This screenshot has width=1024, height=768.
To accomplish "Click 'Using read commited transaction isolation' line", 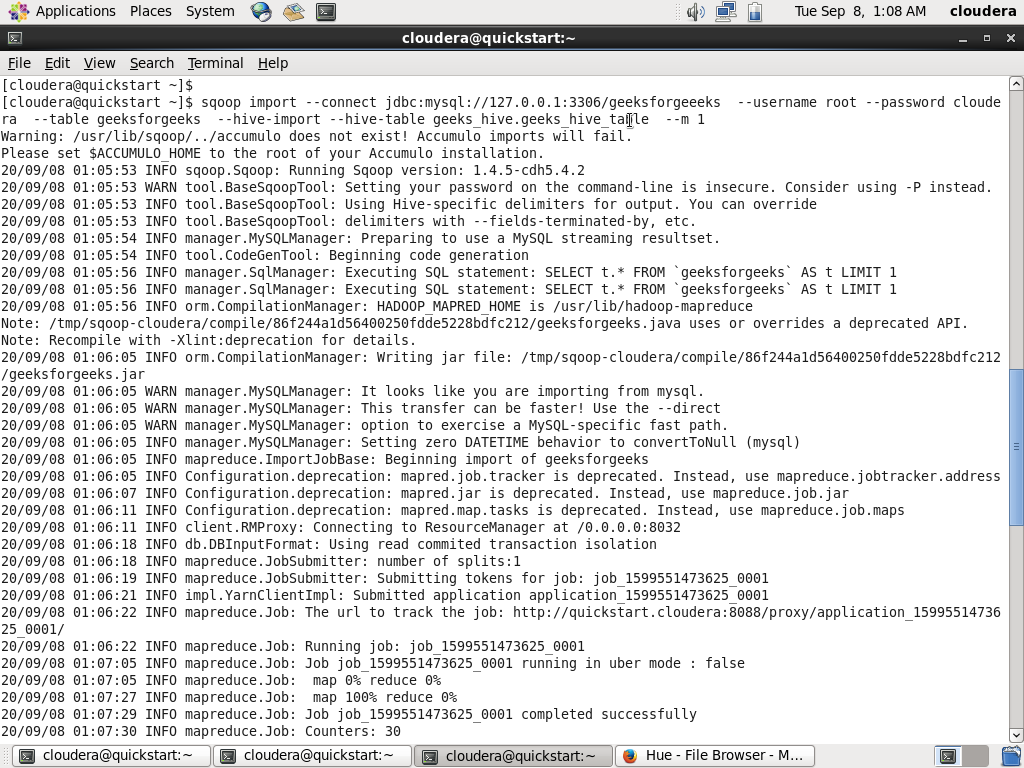I will pos(328,545).
